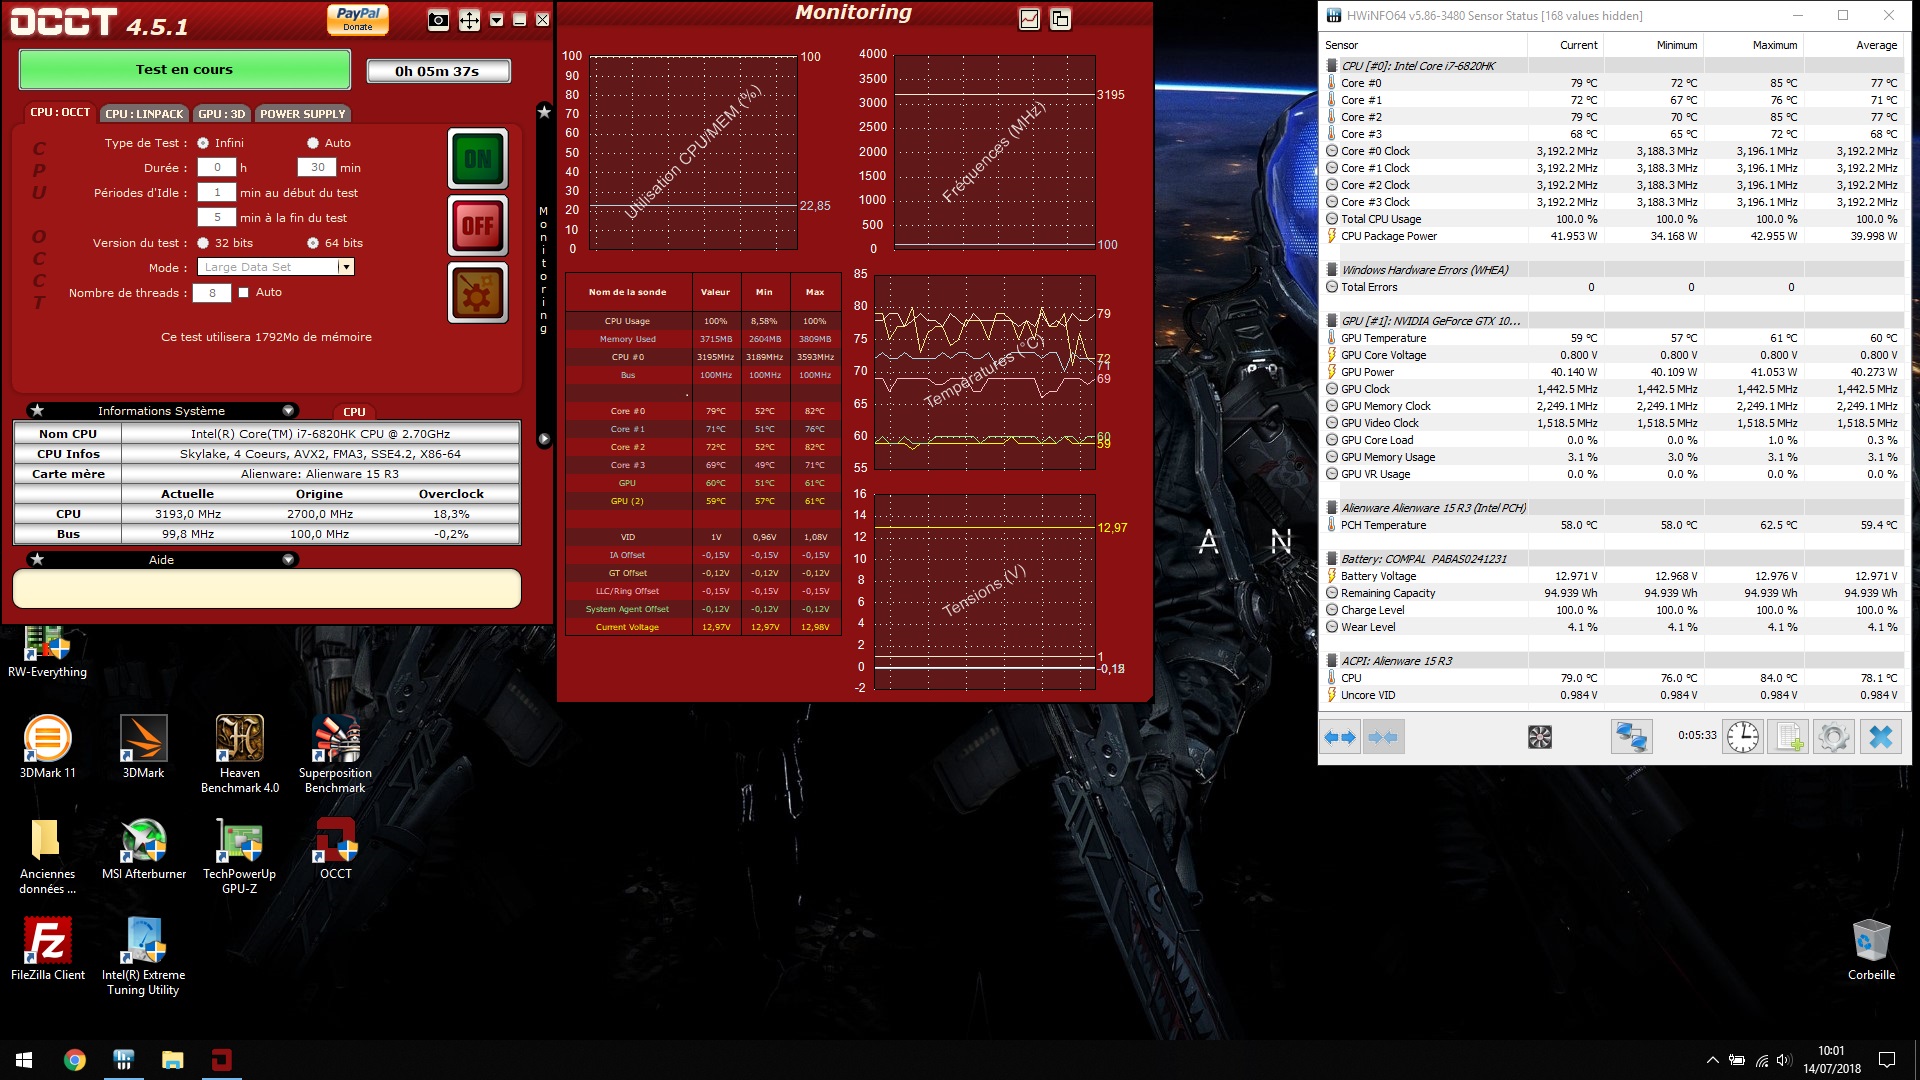Collapse the Aide section arrow
Screen dimensions: 1920x1080
pyautogui.click(x=288, y=560)
